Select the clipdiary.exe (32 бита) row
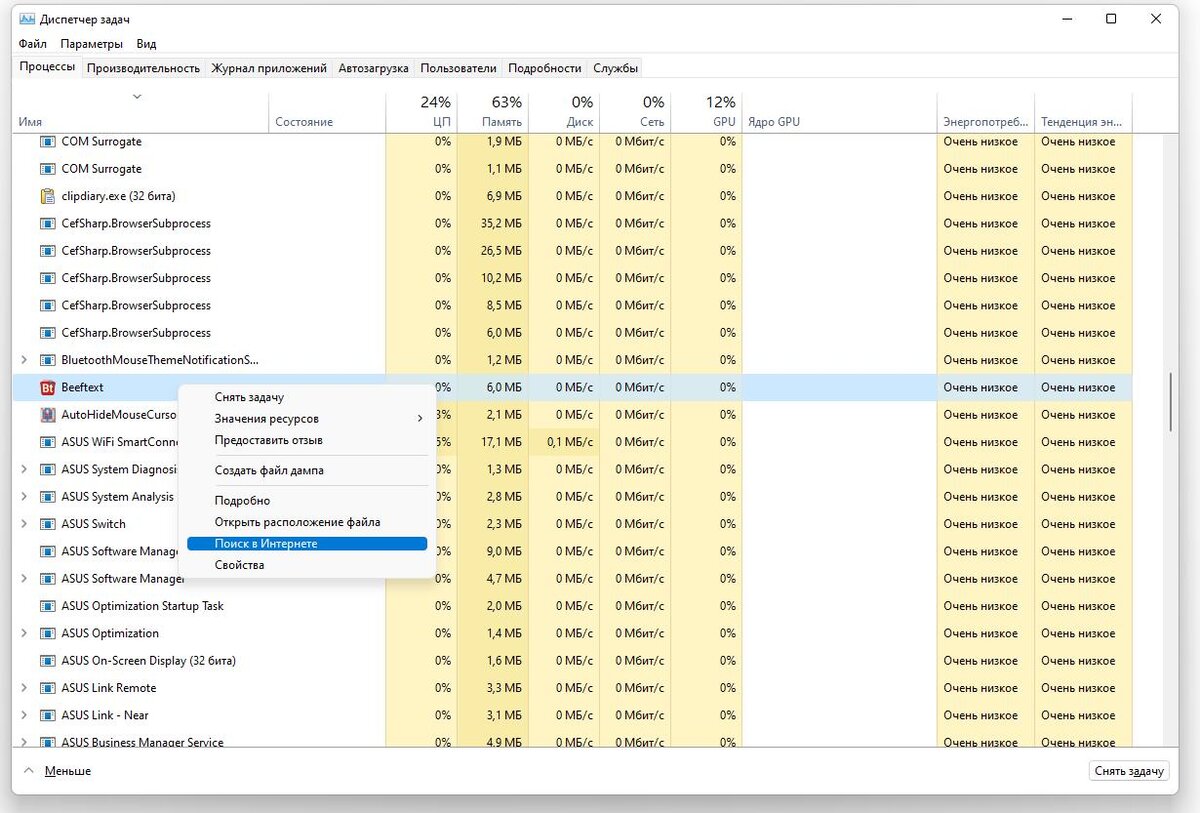The width and height of the screenshot is (1200, 813). 572,196
